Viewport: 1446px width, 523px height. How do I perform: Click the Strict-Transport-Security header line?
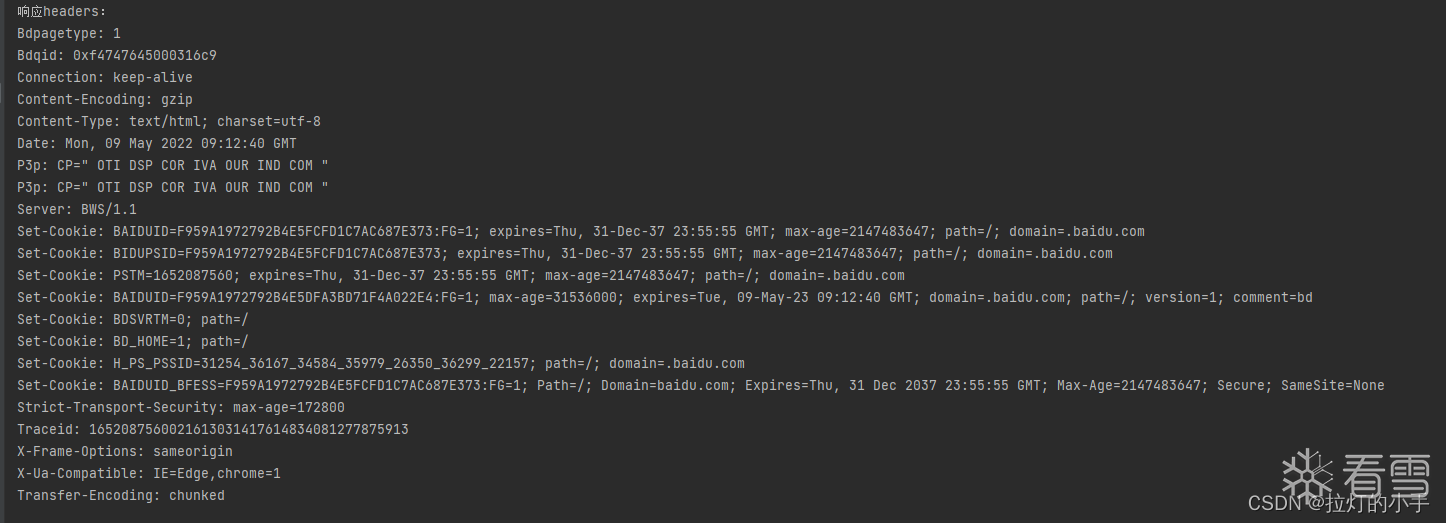click(x=181, y=407)
